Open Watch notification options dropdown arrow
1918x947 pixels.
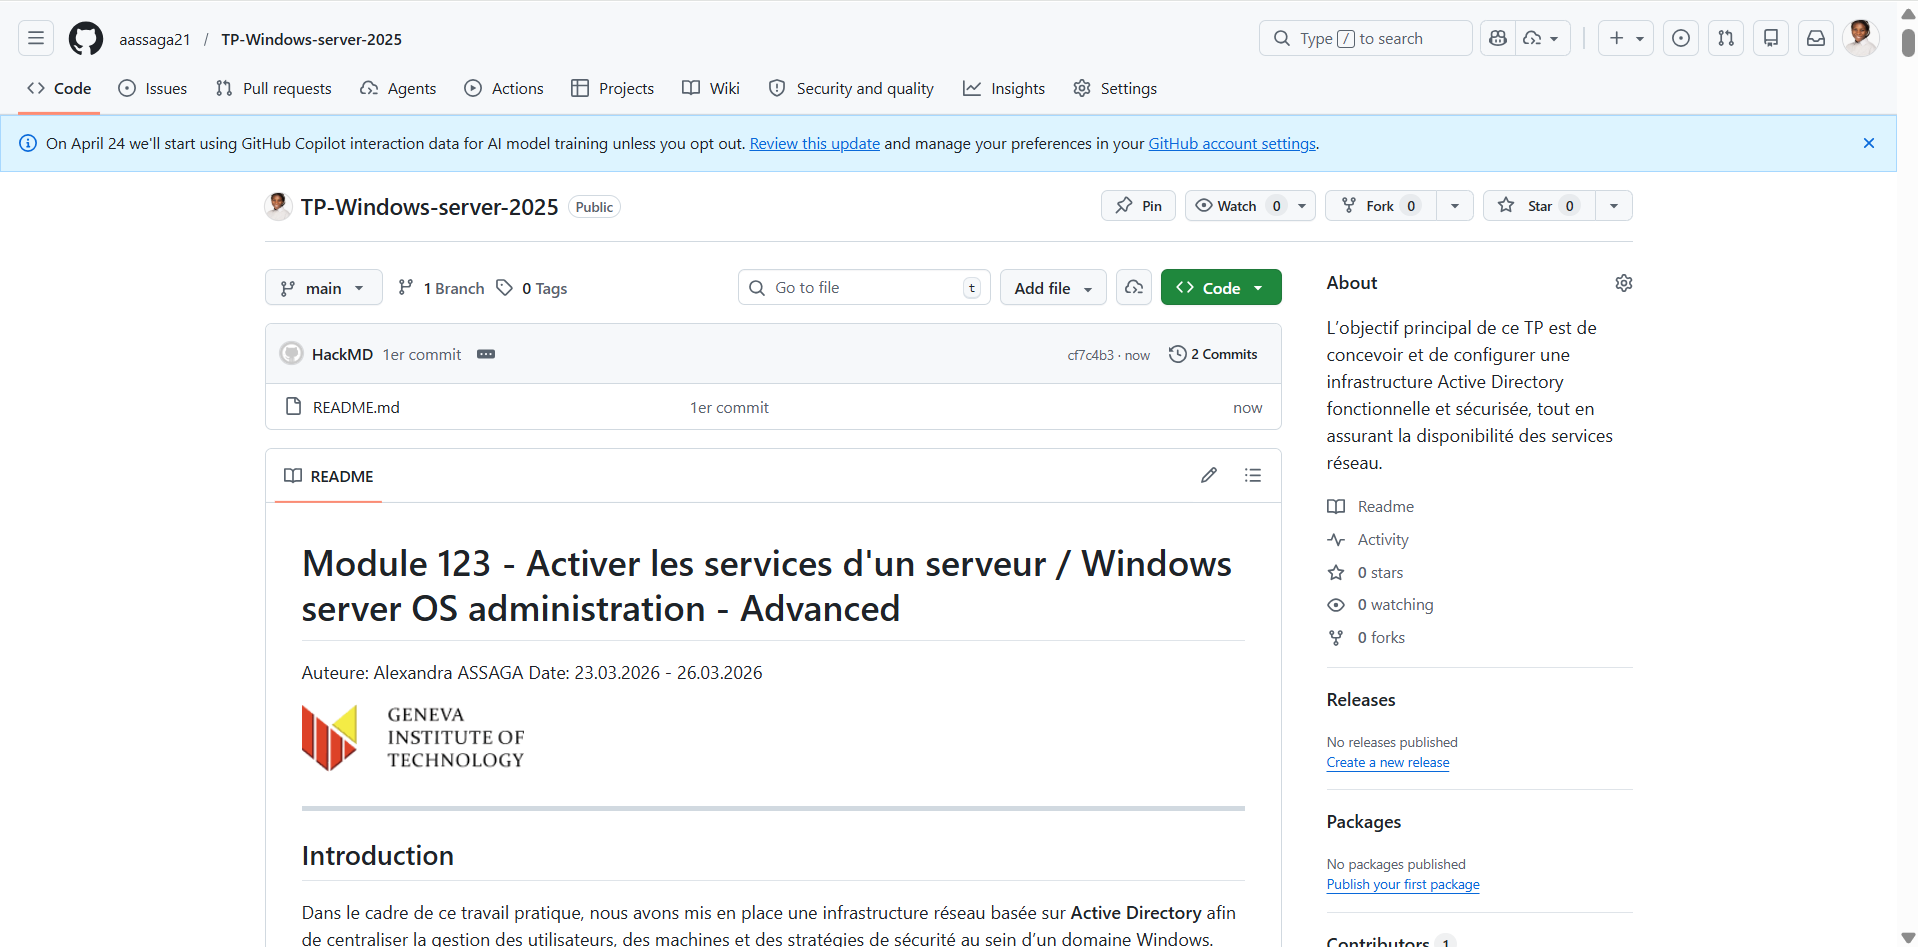(x=1302, y=205)
